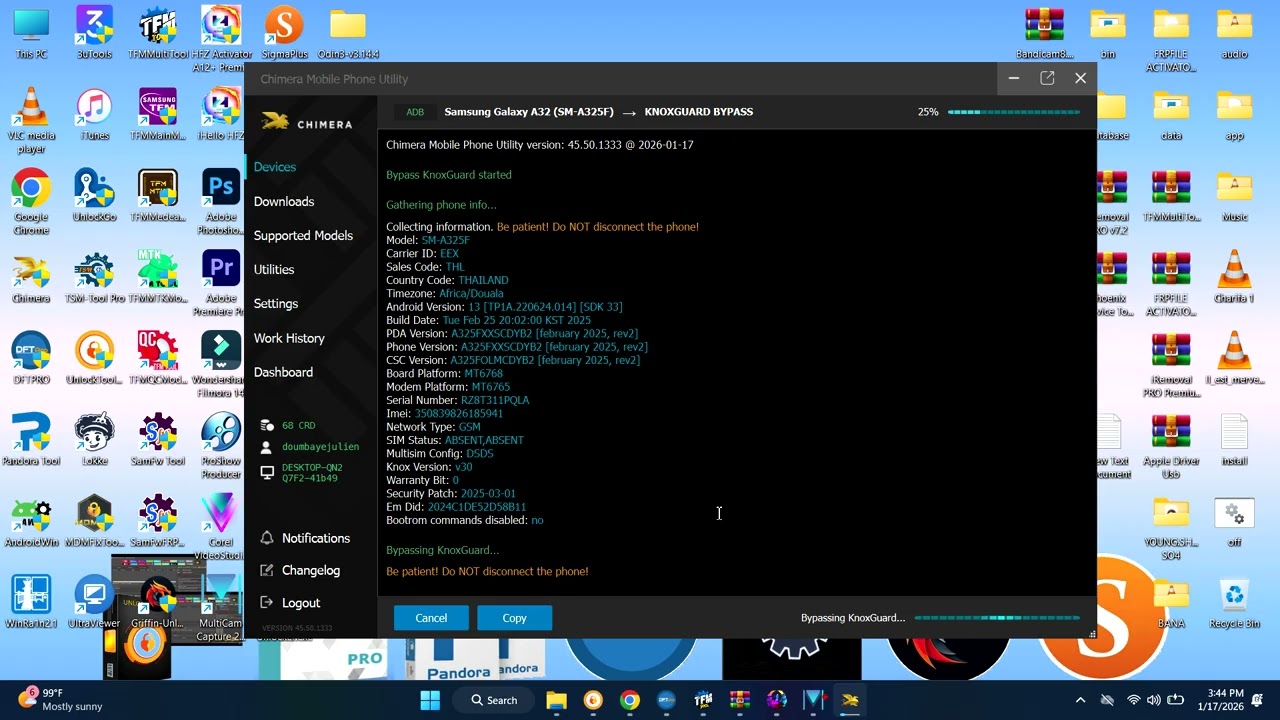Open the weather widget showing 99°F
This screenshot has height=720, width=1280.
pyautogui.click(x=60, y=699)
